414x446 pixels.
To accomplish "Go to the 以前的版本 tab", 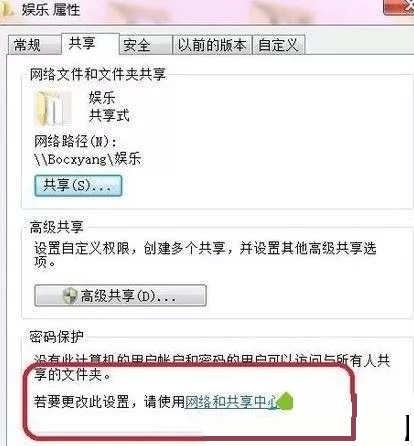I will (212, 45).
